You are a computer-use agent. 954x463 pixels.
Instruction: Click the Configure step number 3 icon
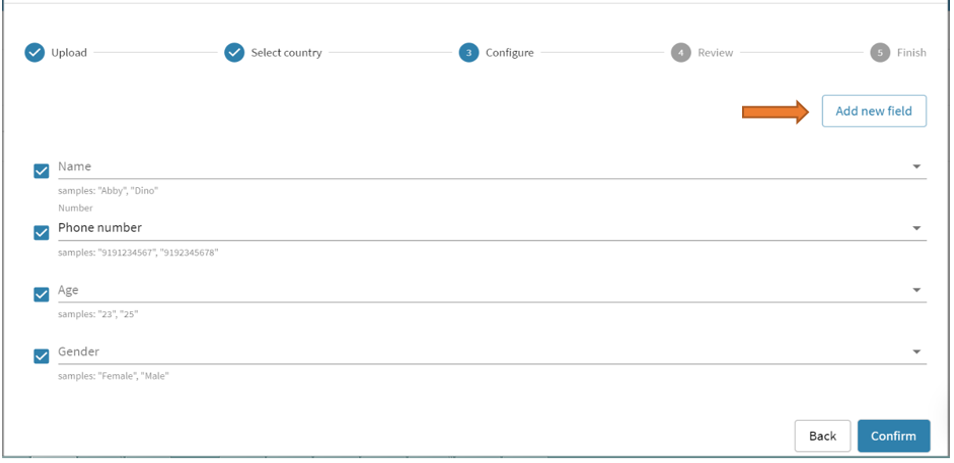tap(469, 53)
